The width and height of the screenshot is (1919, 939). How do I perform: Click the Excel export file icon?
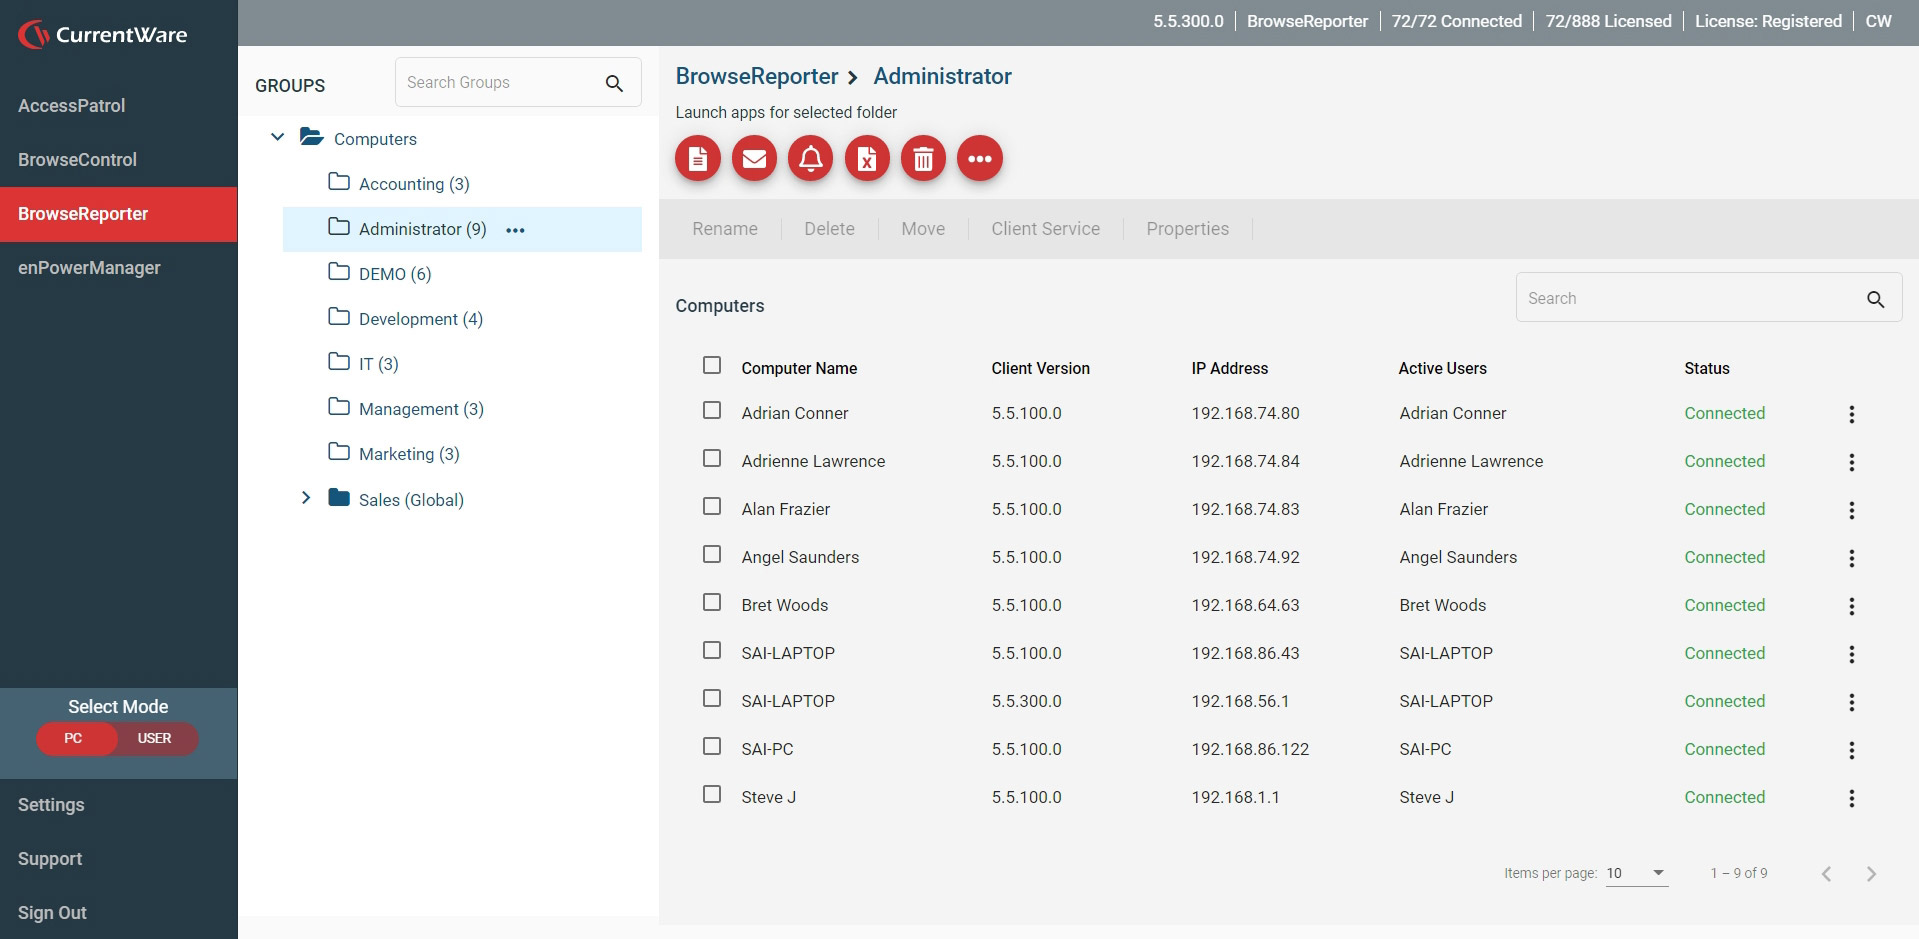(867, 158)
